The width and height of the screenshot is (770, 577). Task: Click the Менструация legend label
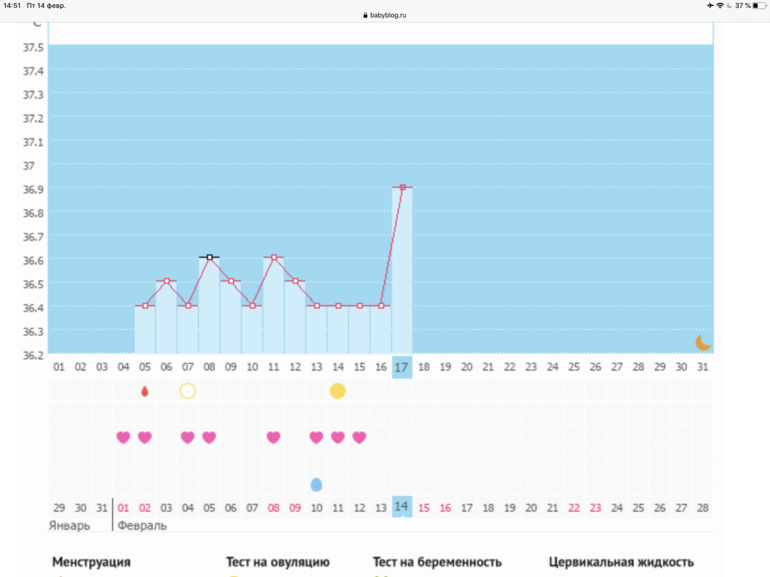pyautogui.click(x=91, y=562)
